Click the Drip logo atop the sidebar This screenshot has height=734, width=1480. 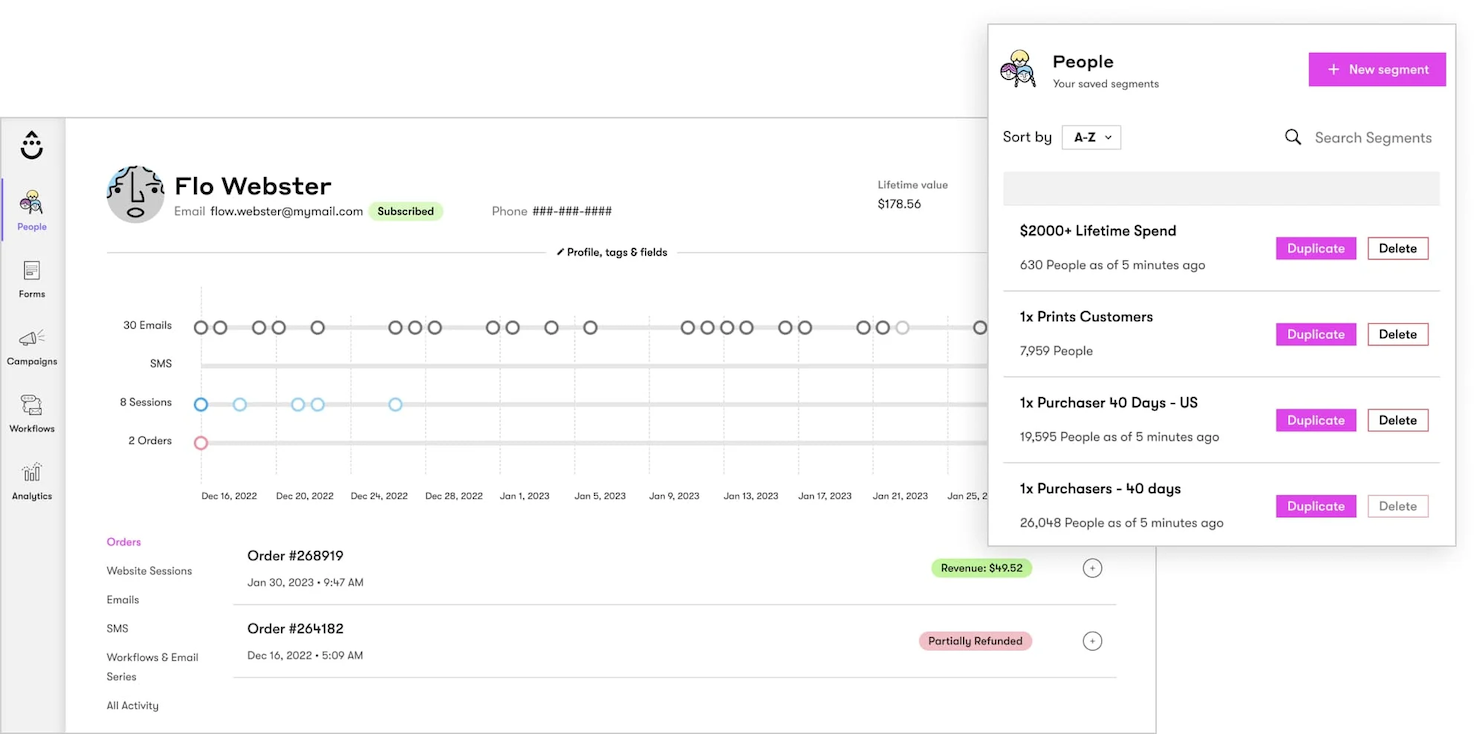[x=31, y=145]
